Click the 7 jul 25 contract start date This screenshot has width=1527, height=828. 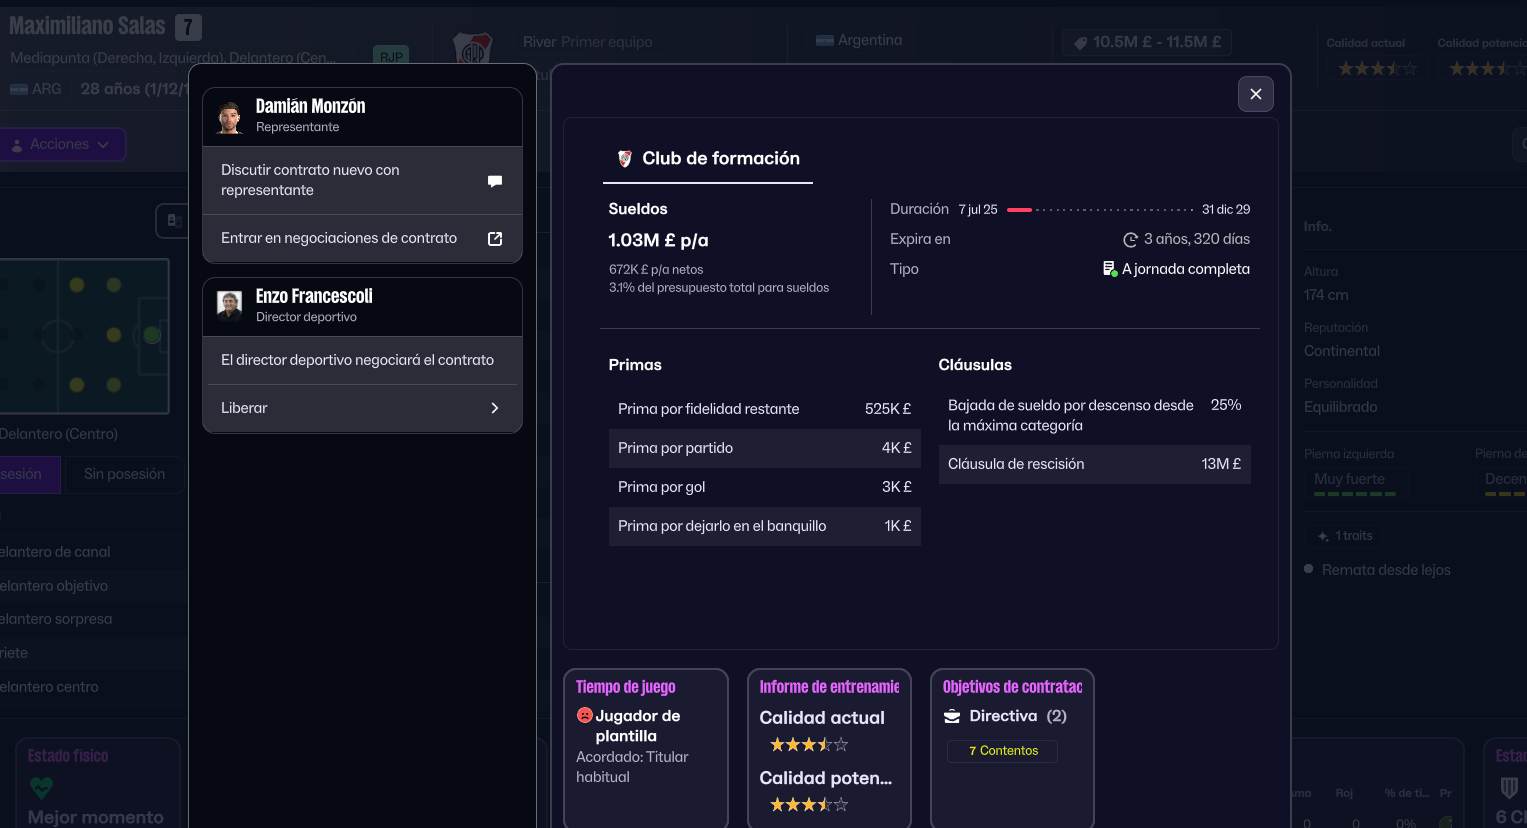[978, 210]
